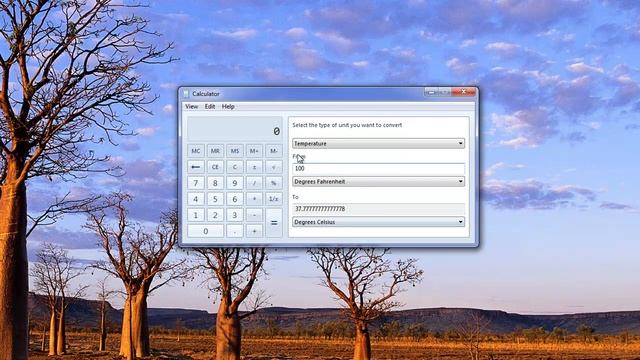Click the multiply key
640x360 pixels.
click(x=254, y=199)
